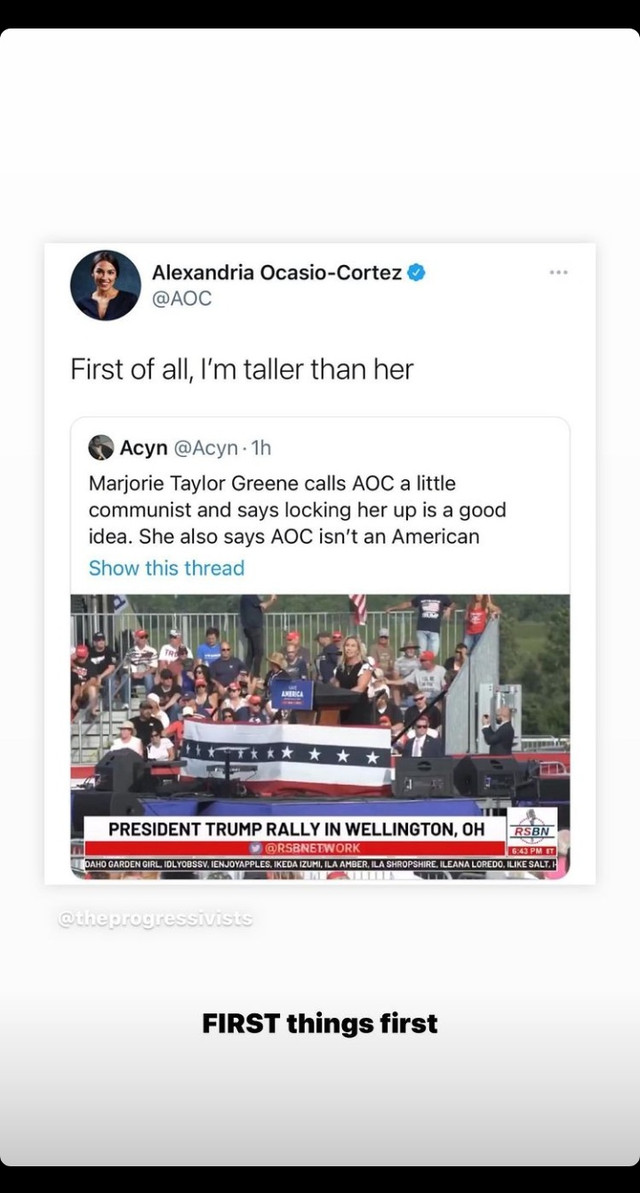Click the 6:43 PM ET time label
This screenshot has height=1193, width=640.
[532, 851]
